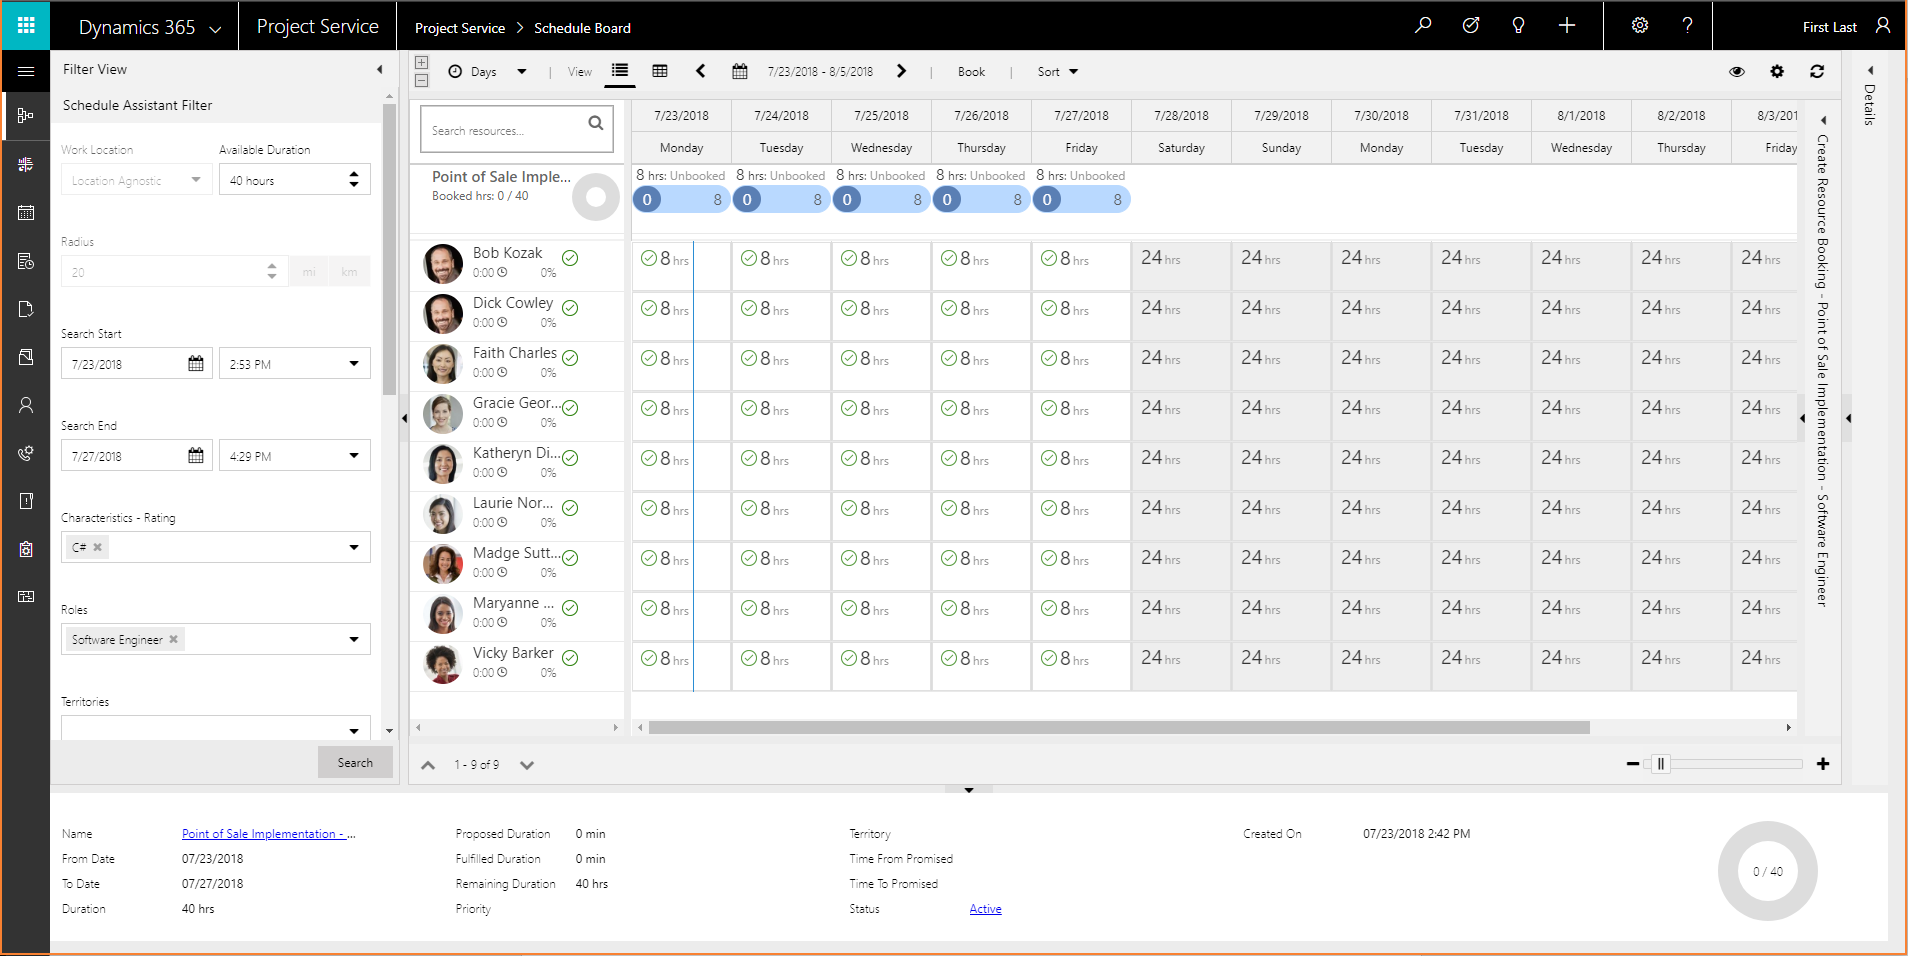Viewport: 1908px width, 956px height.
Task: Select the list view icon in toolbar
Action: pyautogui.click(x=620, y=71)
